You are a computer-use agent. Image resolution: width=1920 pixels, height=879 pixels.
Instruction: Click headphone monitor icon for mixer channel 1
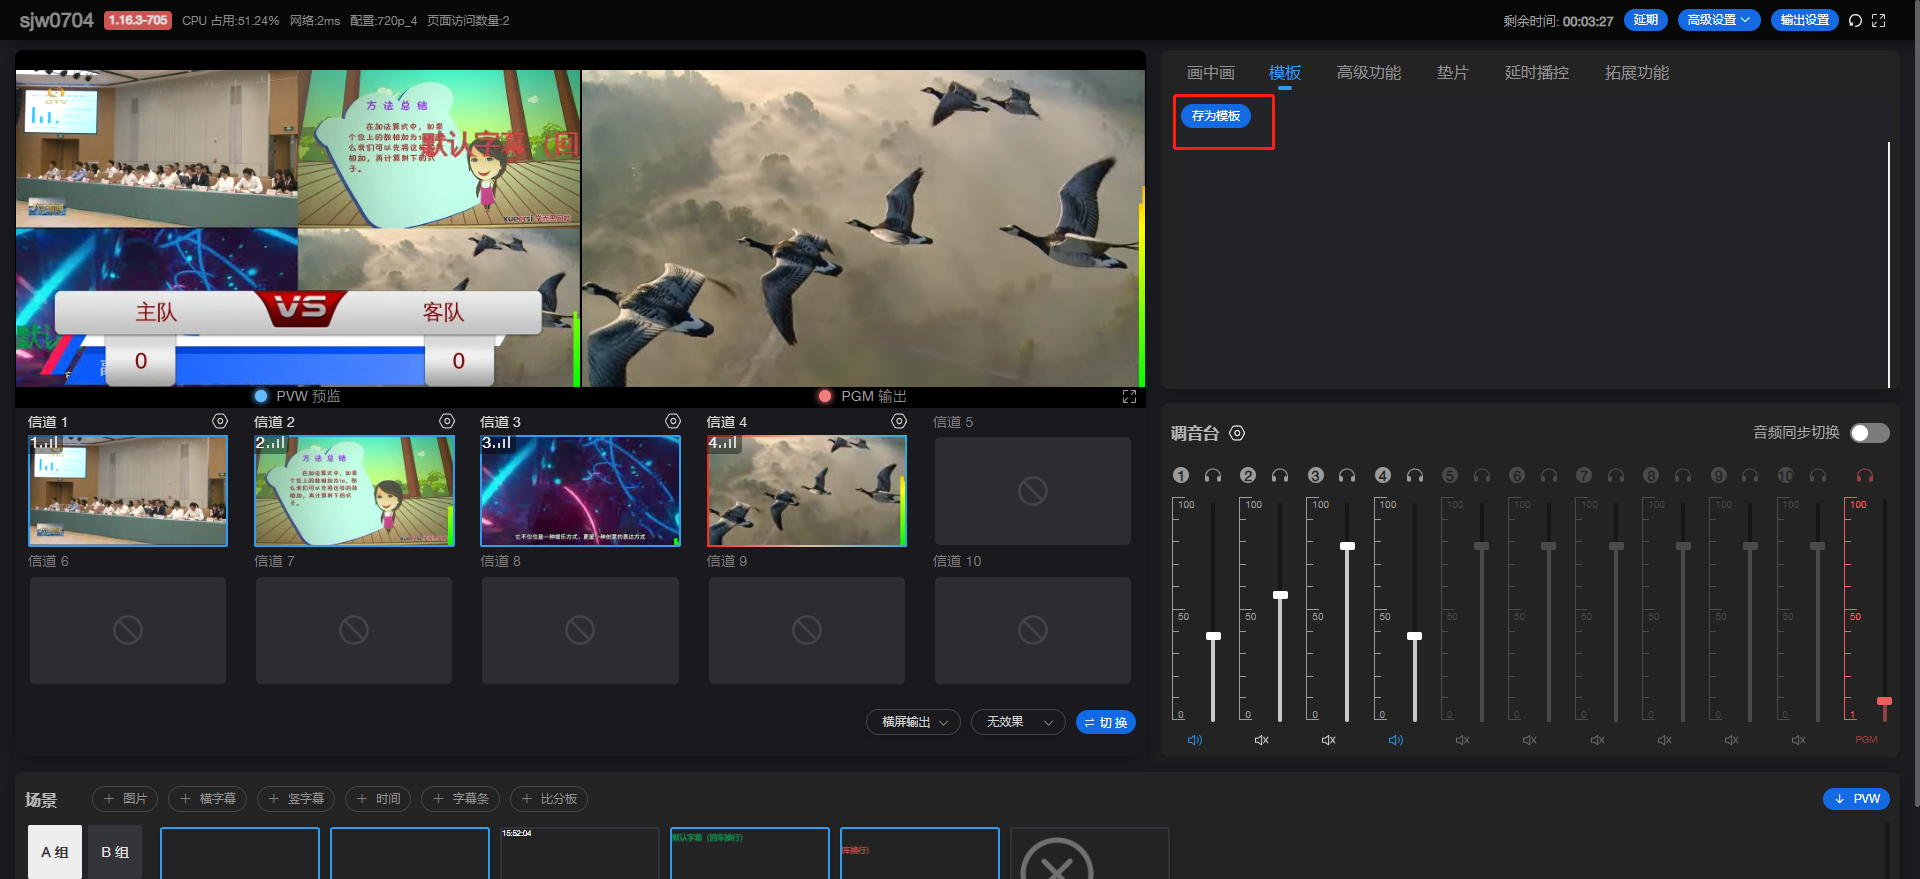pyautogui.click(x=1213, y=476)
